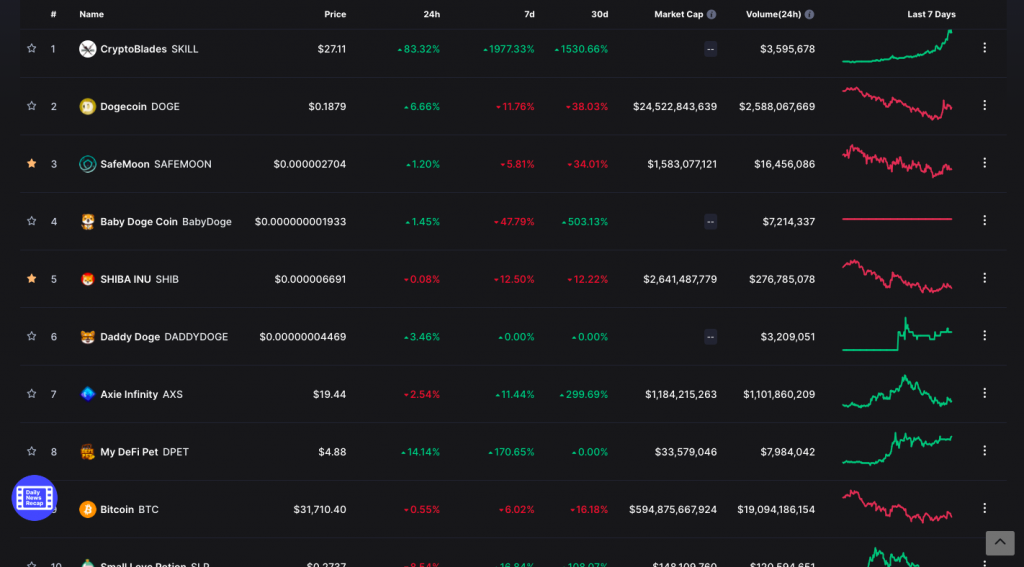Image resolution: width=1024 pixels, height=567 pixels.
Task: Unstar SafeMoon from the watchlist
Action: coord(31,163)
